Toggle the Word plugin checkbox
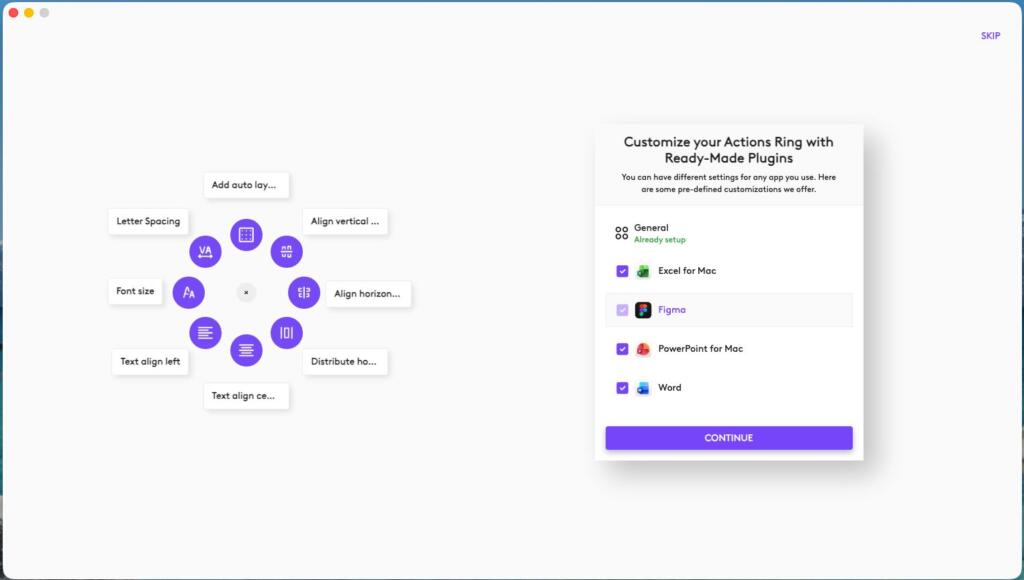 [x=622, y=388]
